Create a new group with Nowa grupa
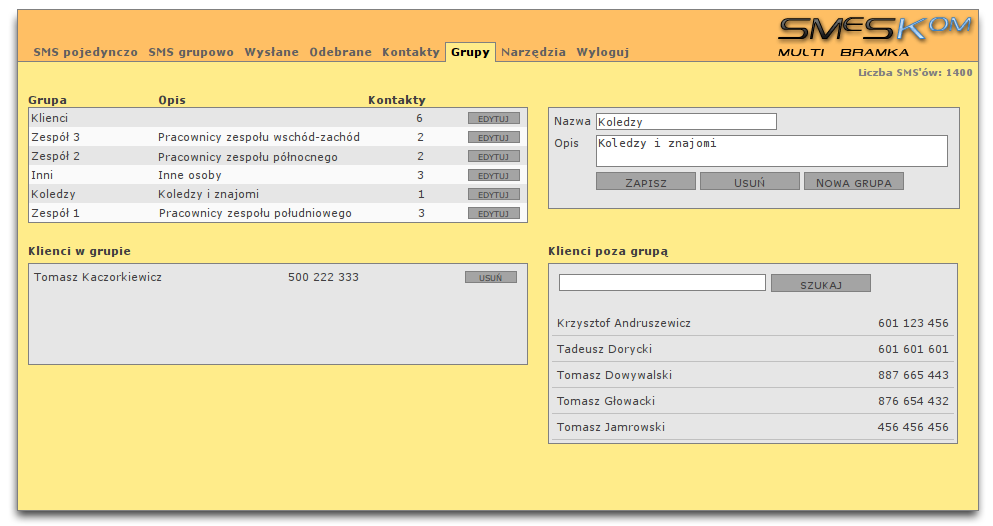The image size is (993, 526). click(x=853, y=182)
